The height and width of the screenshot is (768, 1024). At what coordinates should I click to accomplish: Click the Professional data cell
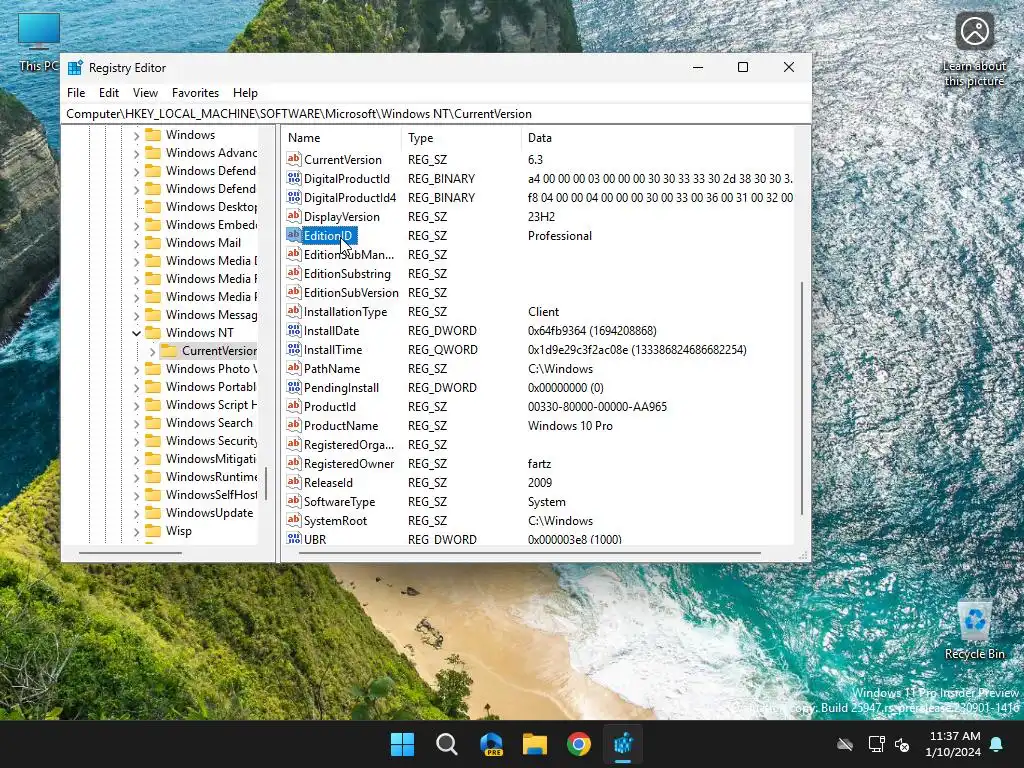pyautogui.click(x=560, y=236)
